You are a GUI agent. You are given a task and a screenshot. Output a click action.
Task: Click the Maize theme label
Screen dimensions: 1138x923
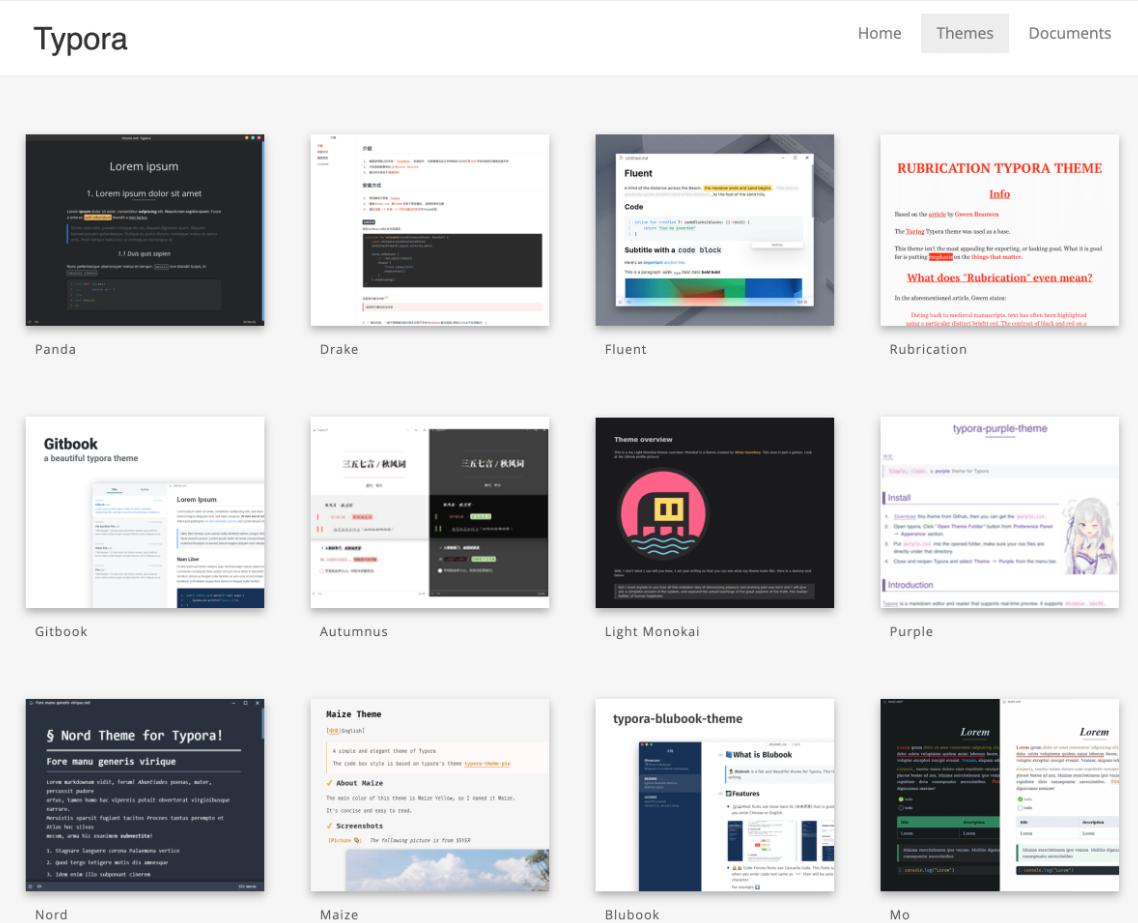(x=339, y=914)
